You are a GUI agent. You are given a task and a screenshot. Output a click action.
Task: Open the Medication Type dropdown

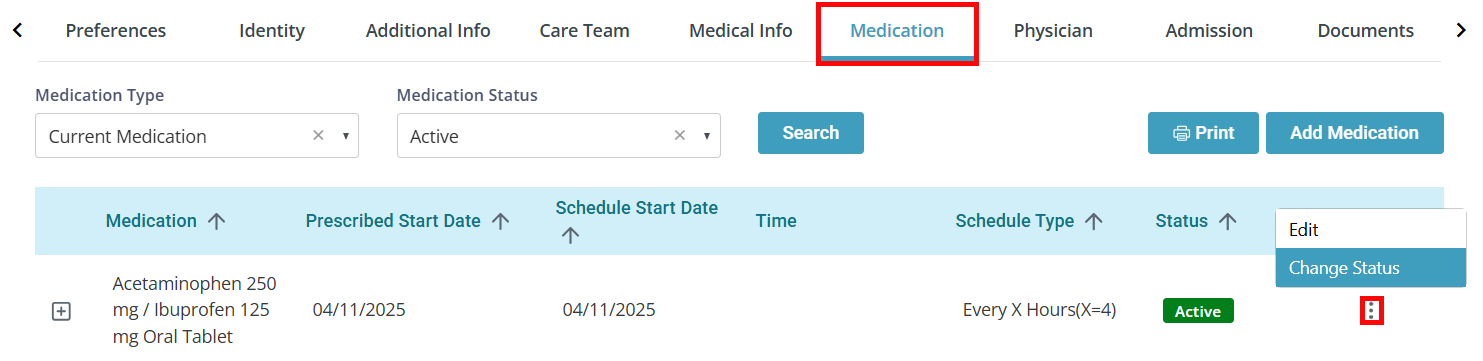pos(197,136)
